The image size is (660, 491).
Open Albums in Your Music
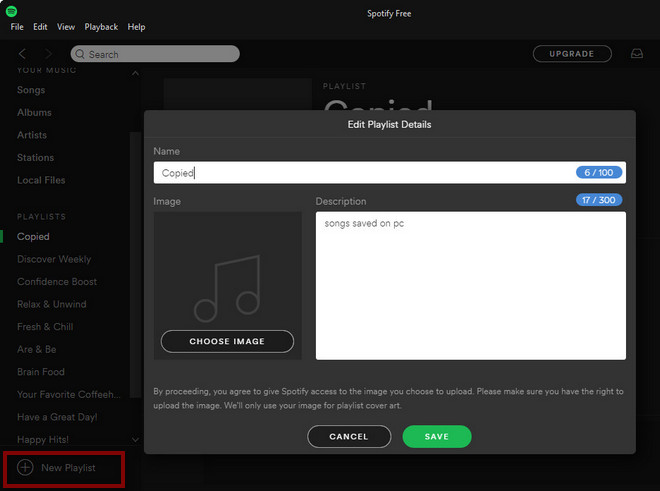click(34, 112)
